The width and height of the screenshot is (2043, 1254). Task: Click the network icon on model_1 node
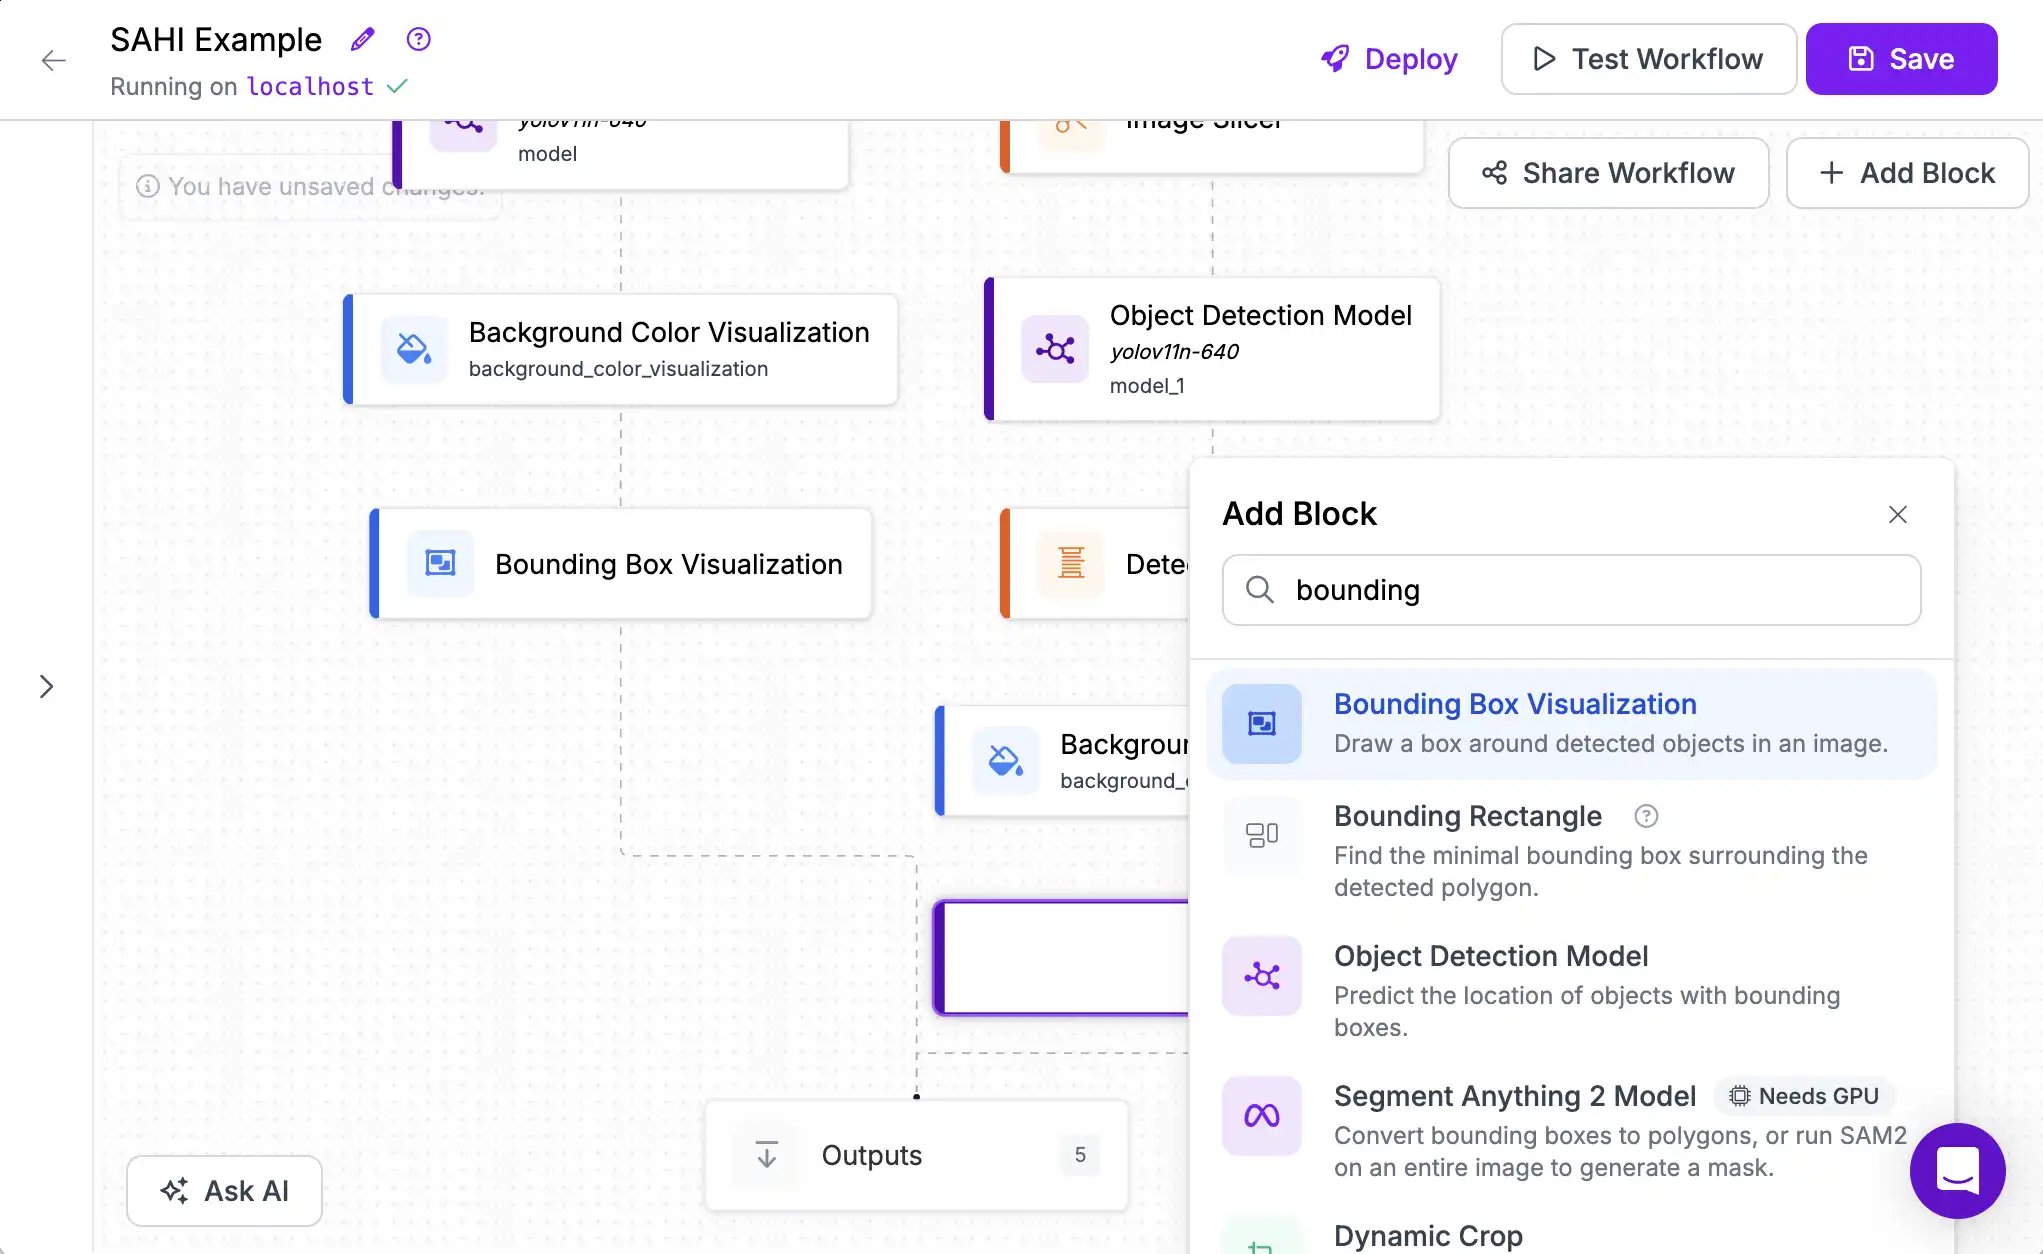click(1055, 349)
